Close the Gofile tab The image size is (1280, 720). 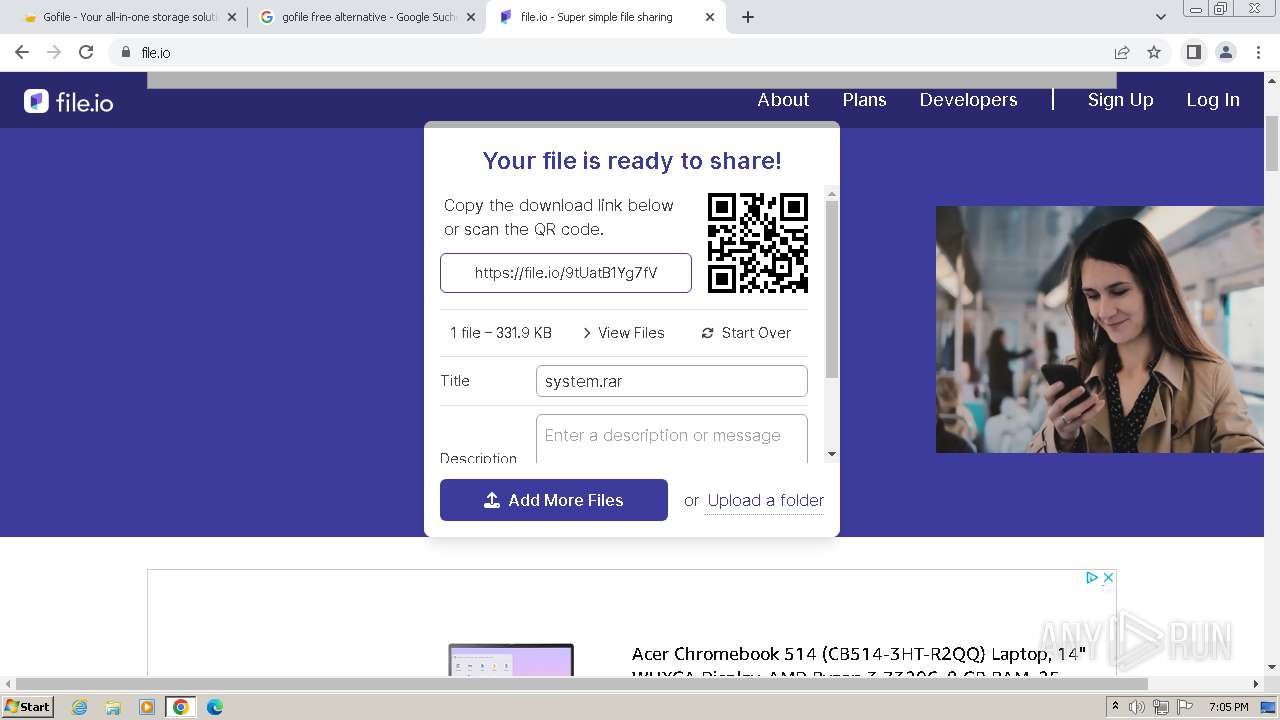231,17
